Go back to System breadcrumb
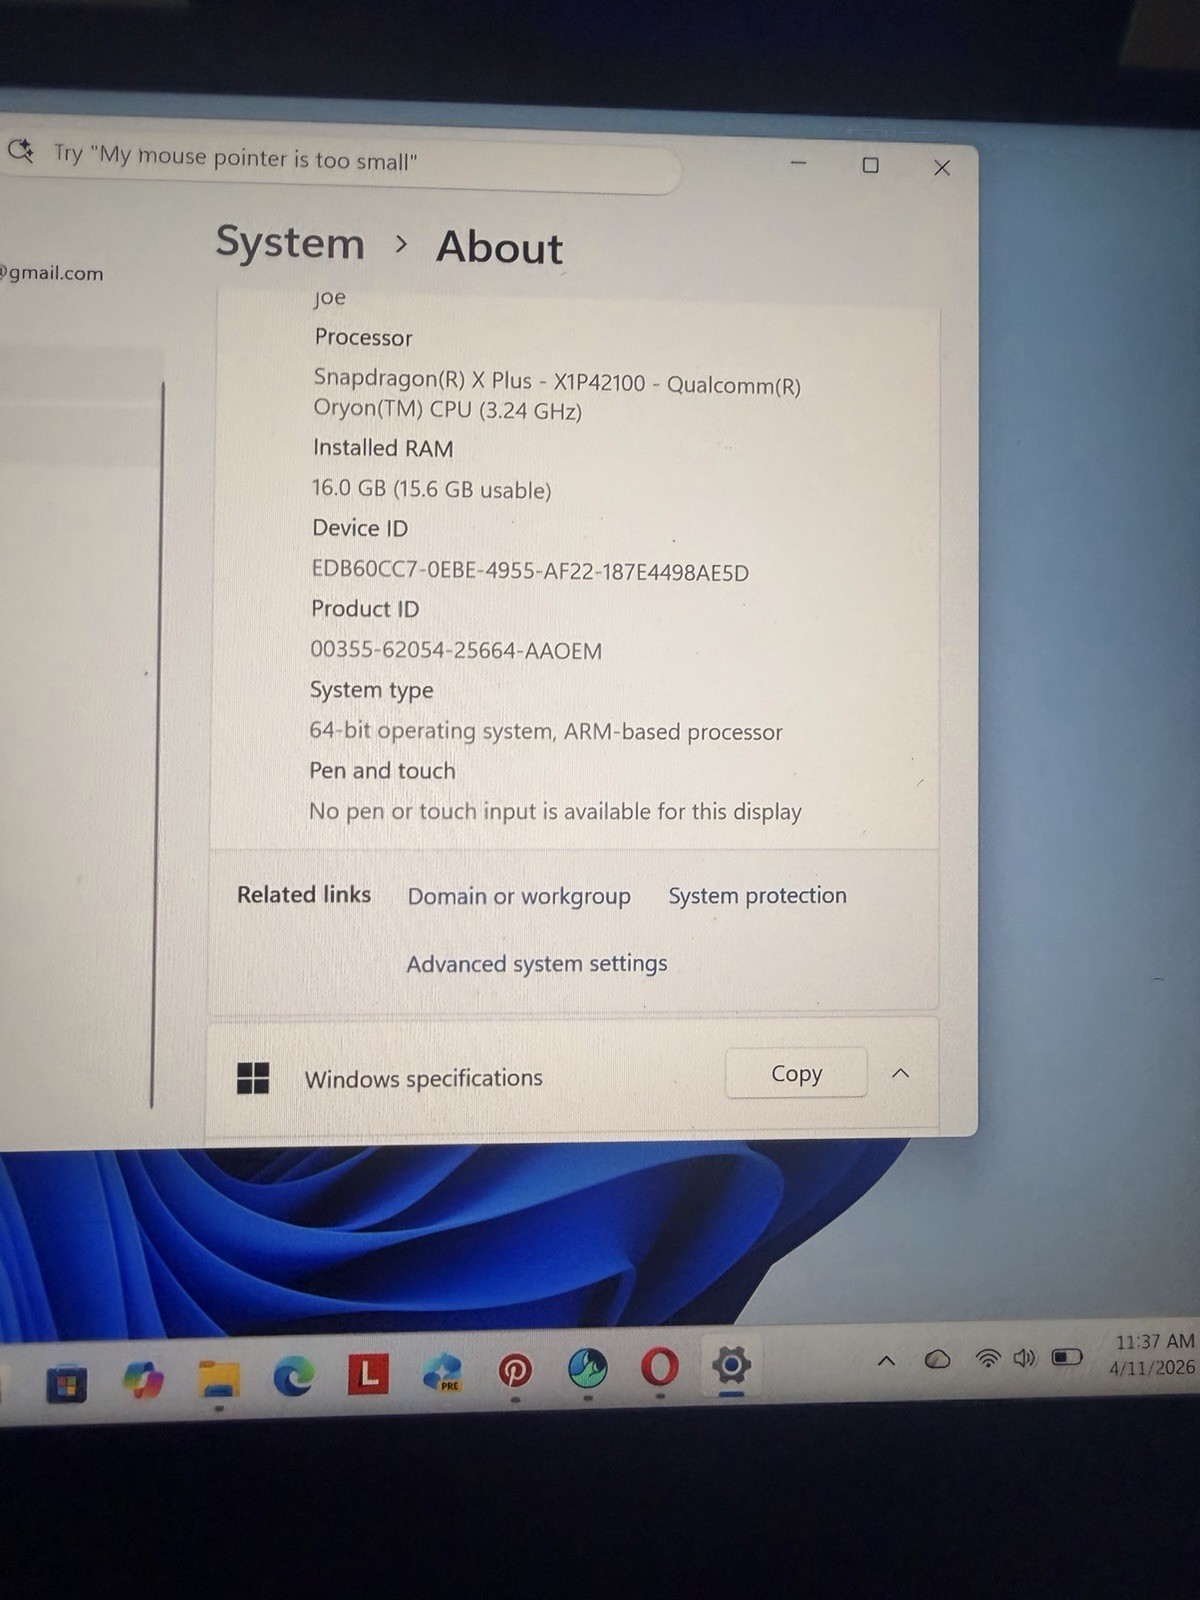The image size is (1200, 1600). [290, 243]
